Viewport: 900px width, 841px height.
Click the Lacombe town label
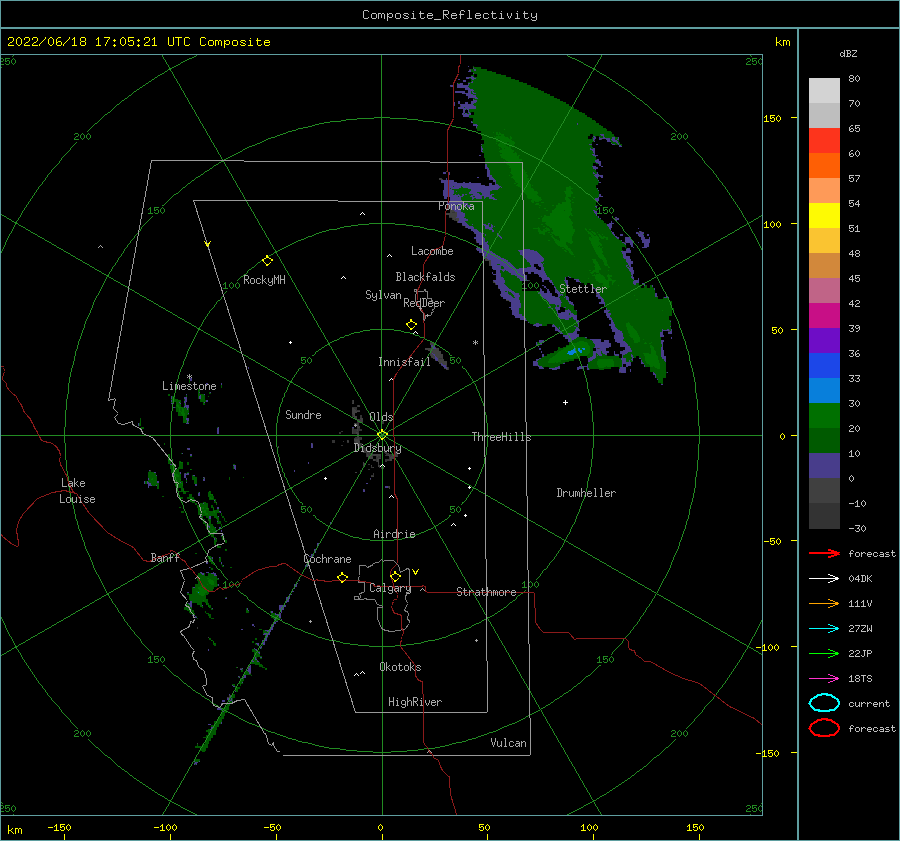(x=432, y=251)
